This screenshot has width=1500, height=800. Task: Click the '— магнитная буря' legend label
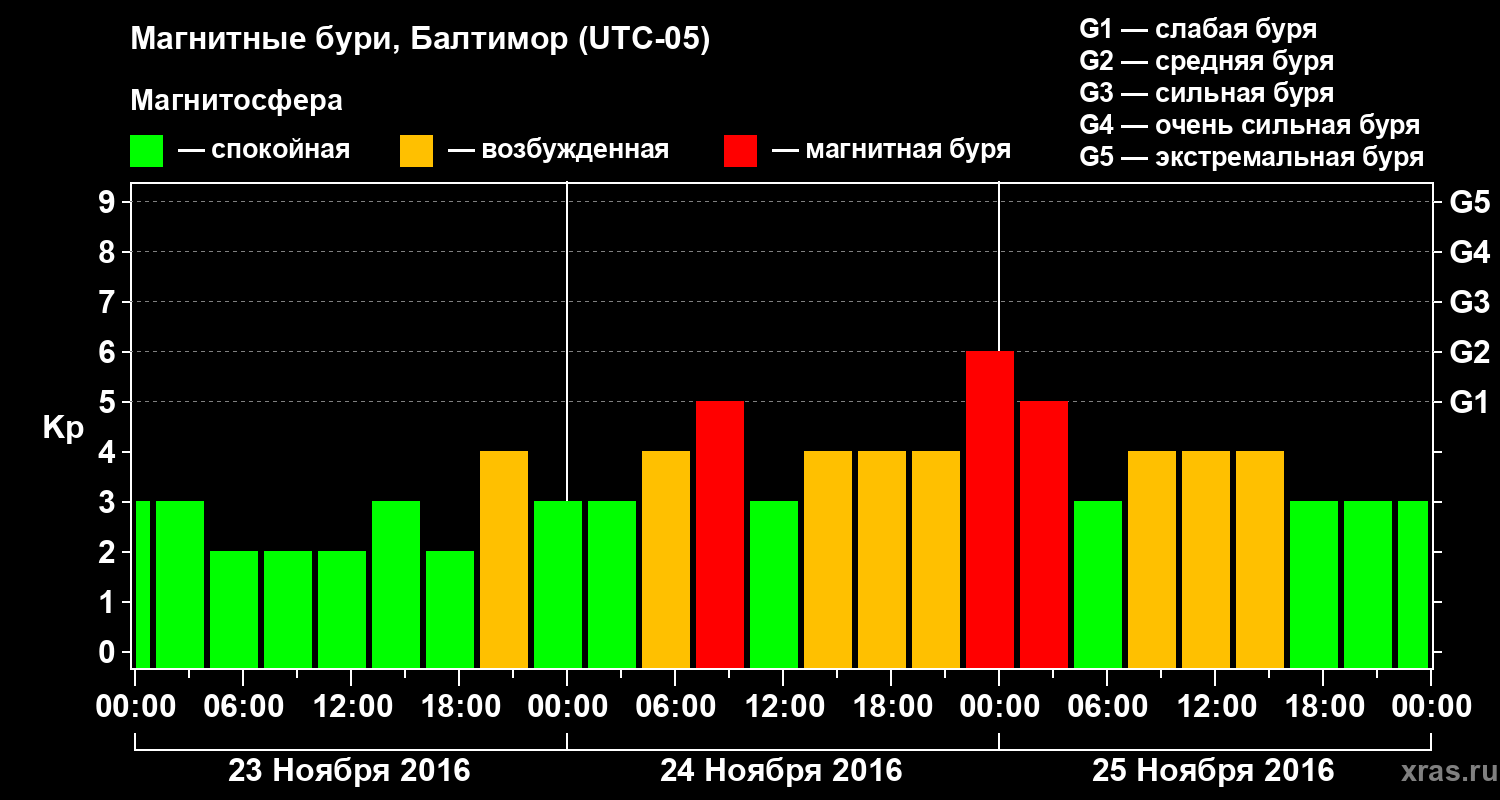892,150
